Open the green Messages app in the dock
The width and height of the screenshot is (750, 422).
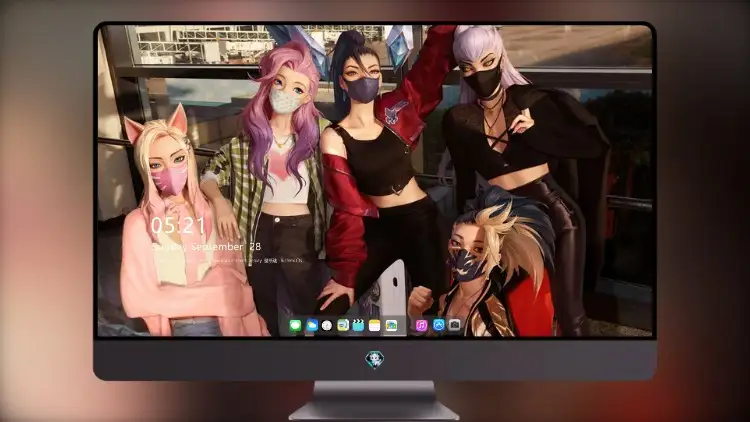pyautogui.click(x=296, y=326)
